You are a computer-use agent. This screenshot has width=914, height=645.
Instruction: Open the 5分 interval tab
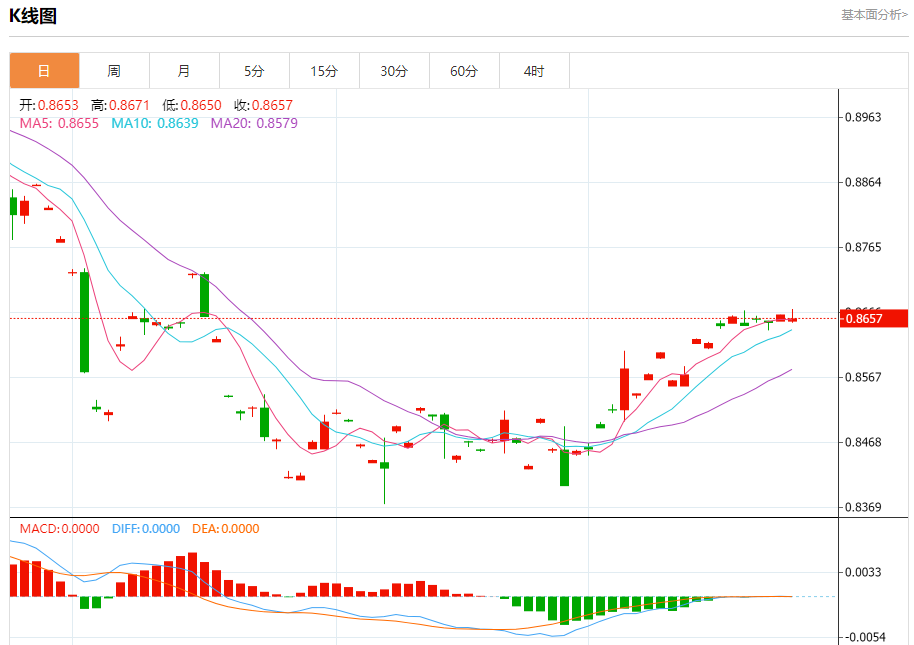click(254, 71)
